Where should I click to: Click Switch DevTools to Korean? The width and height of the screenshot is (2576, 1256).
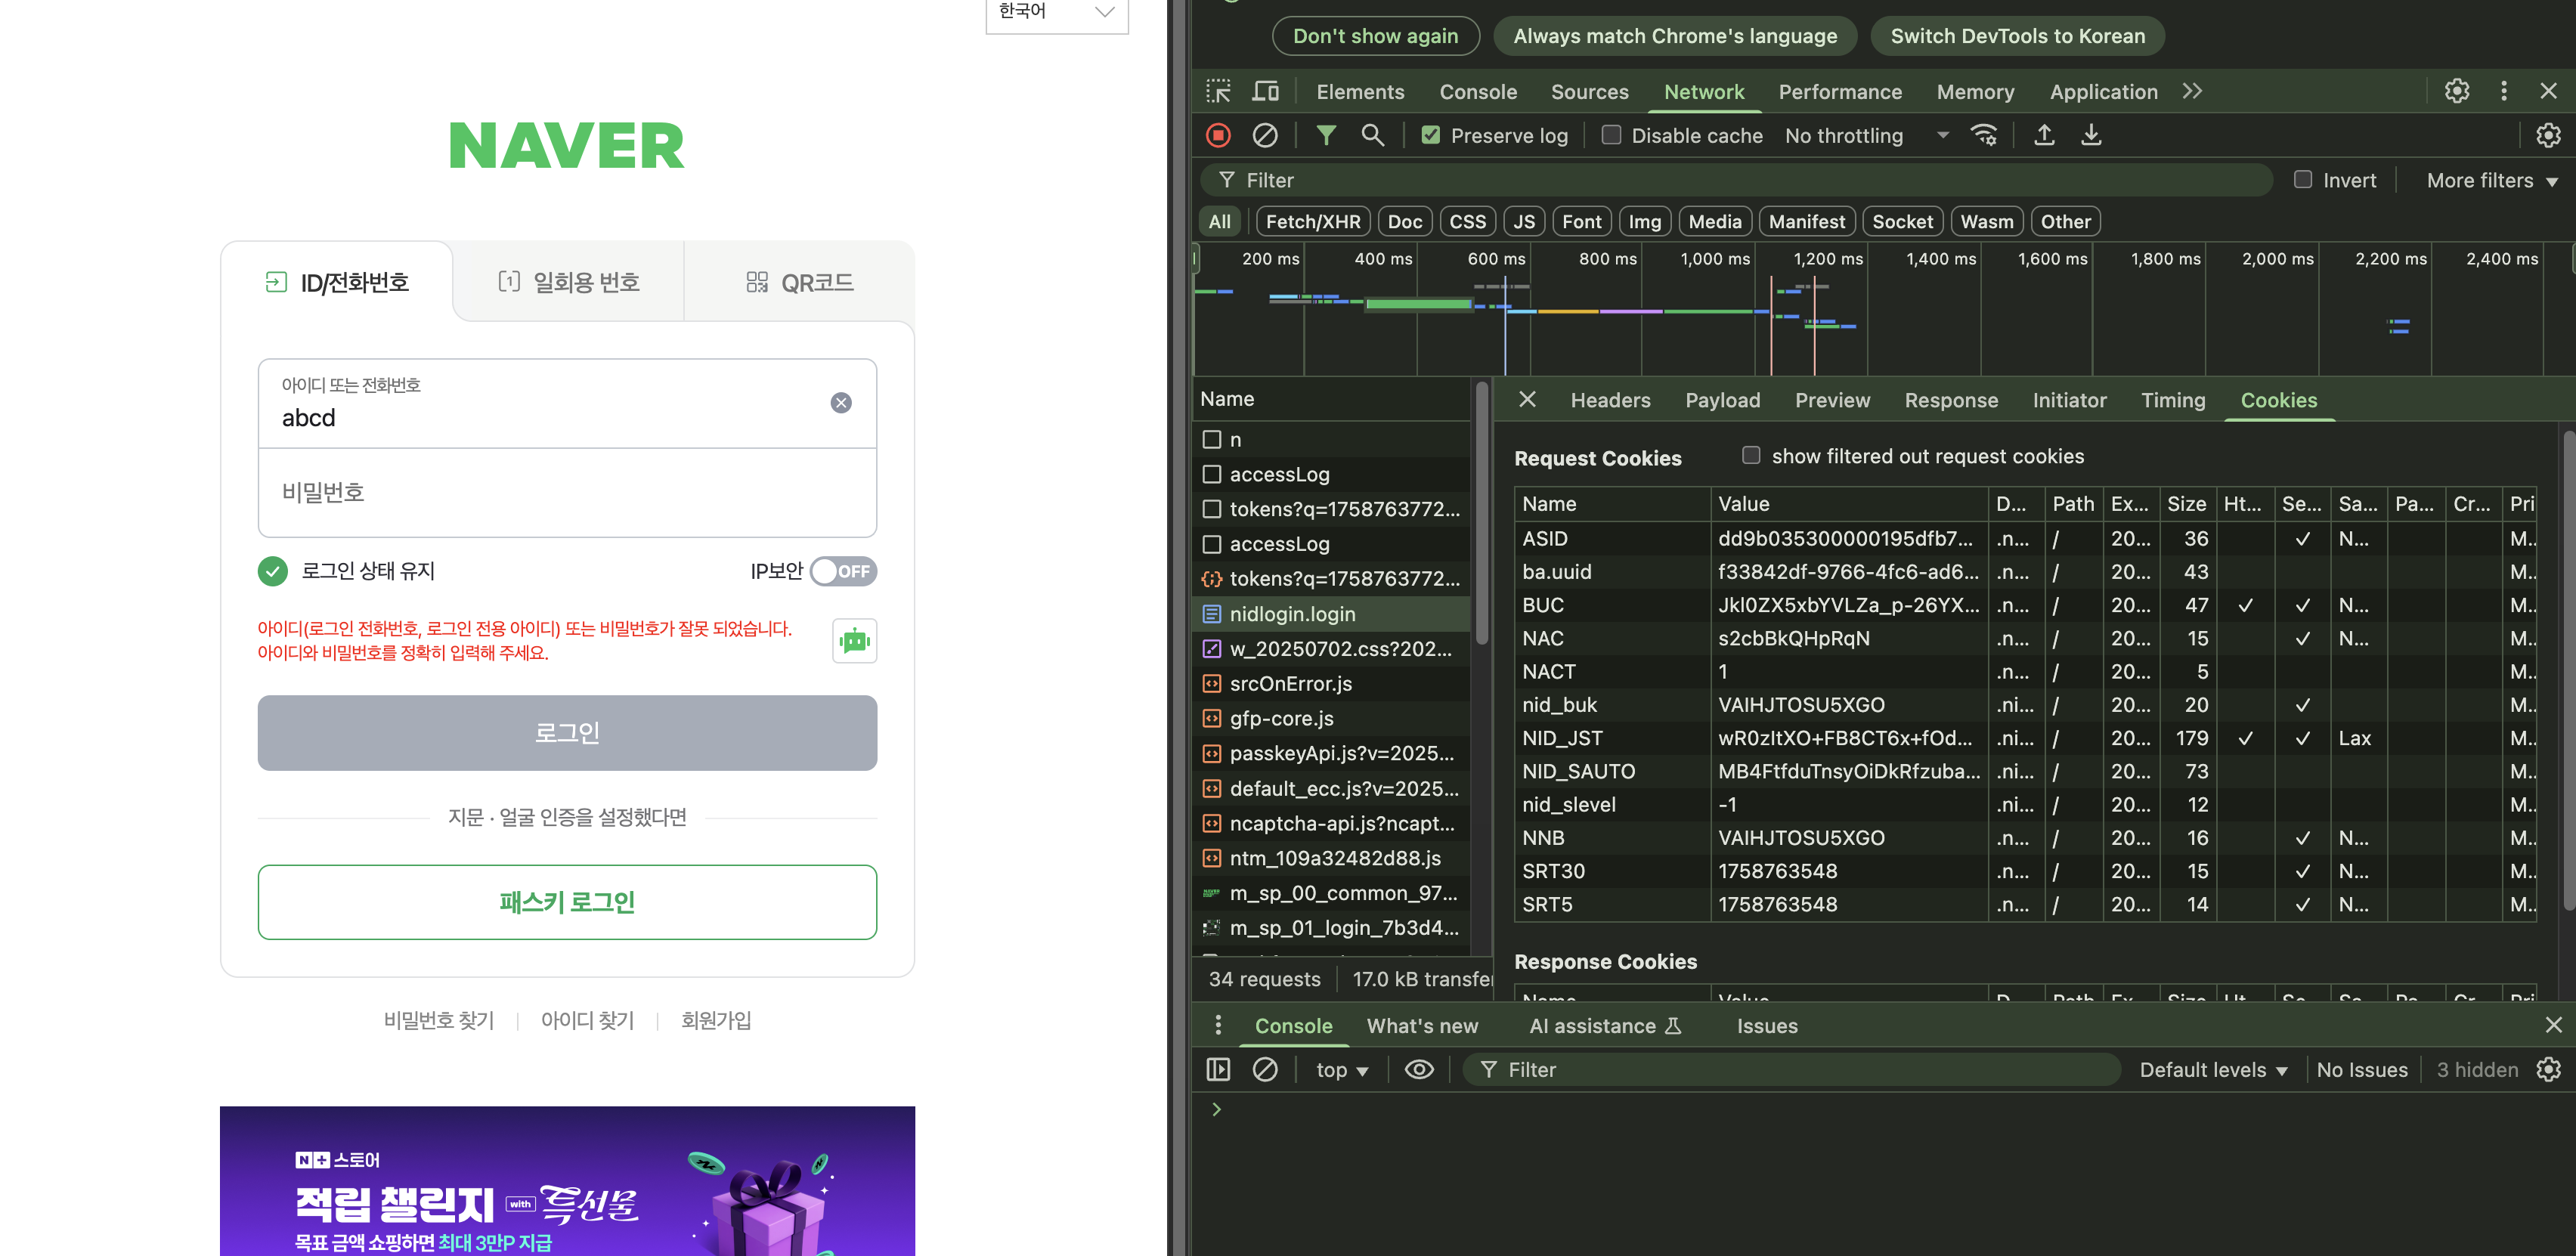coord(2017,36)
